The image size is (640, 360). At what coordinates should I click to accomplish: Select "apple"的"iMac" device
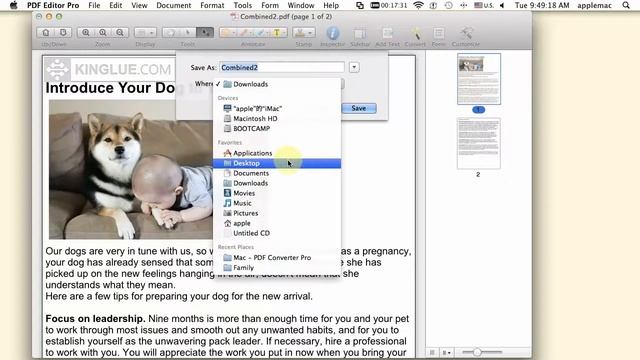click(277, 109)
